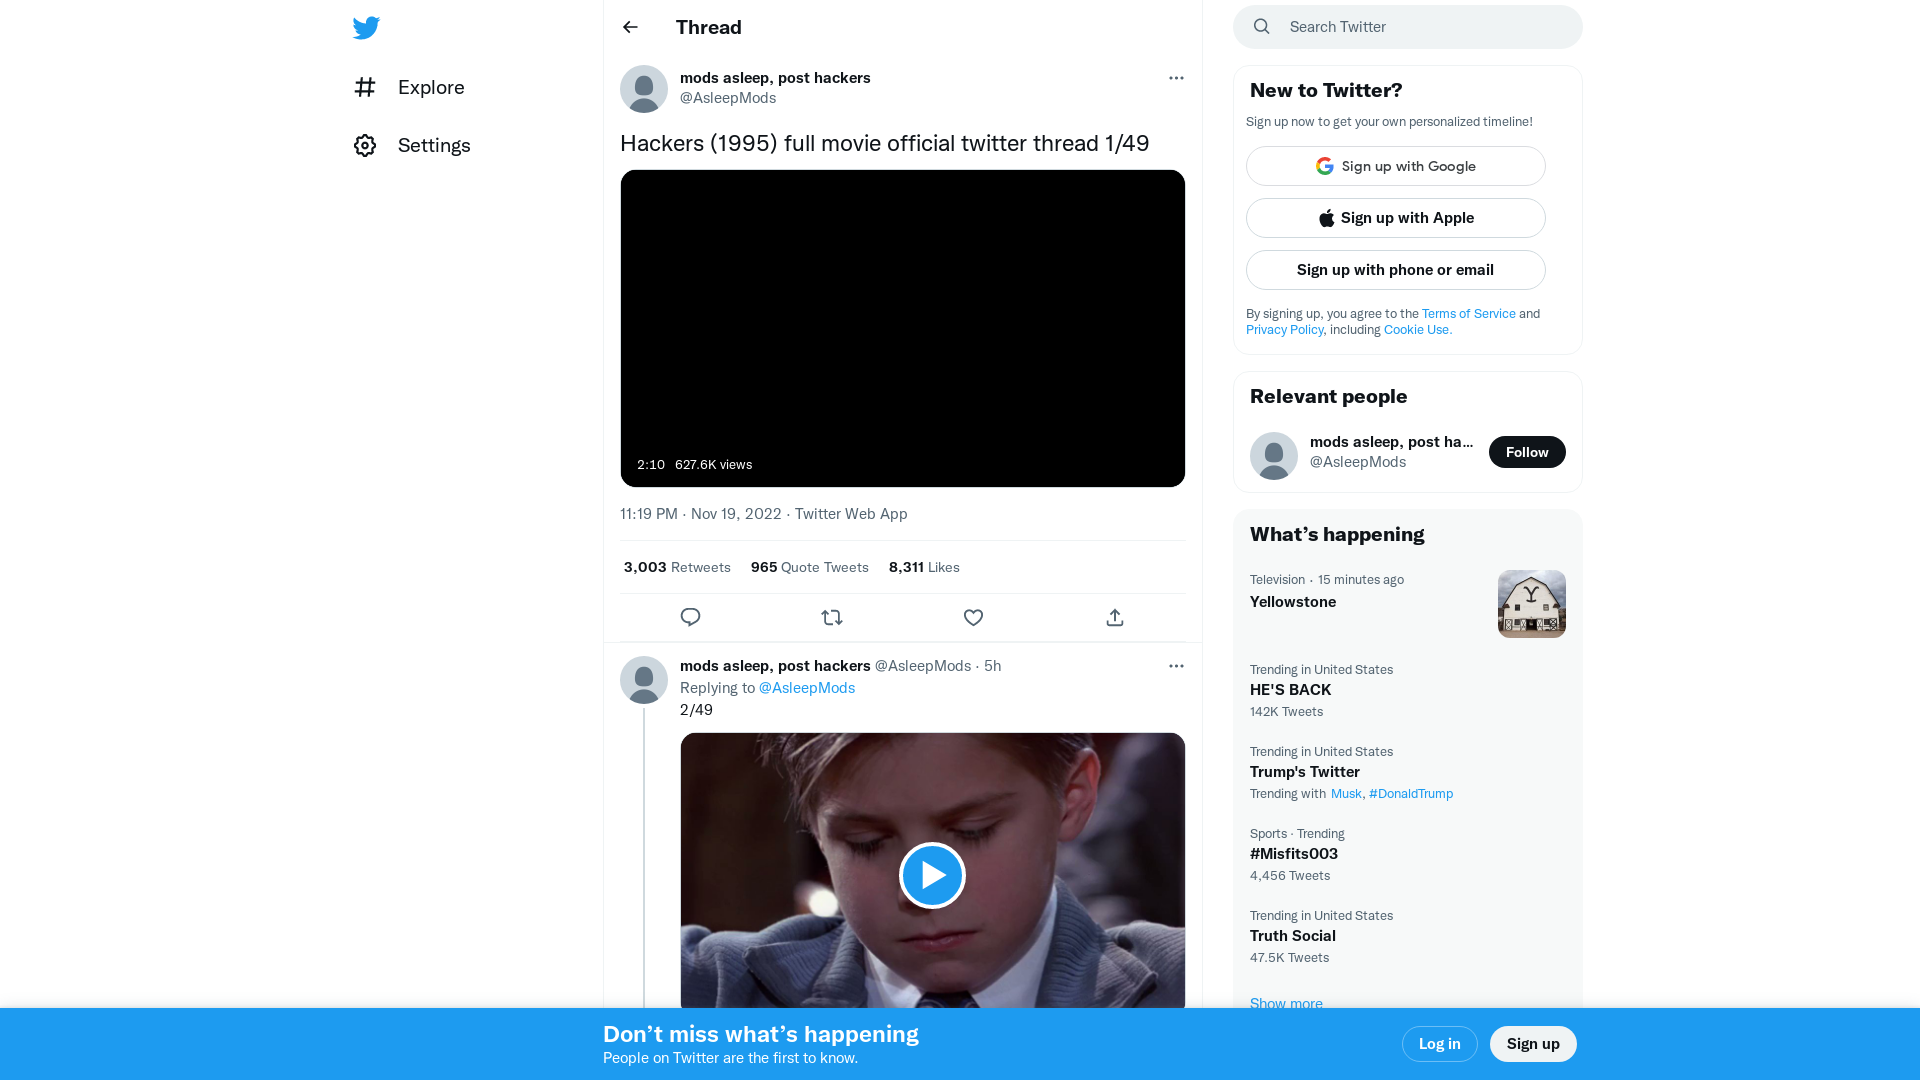Like the Hackers movie tweet
This screenshot has height=1080, width=1920.
[x=973, y=617]
